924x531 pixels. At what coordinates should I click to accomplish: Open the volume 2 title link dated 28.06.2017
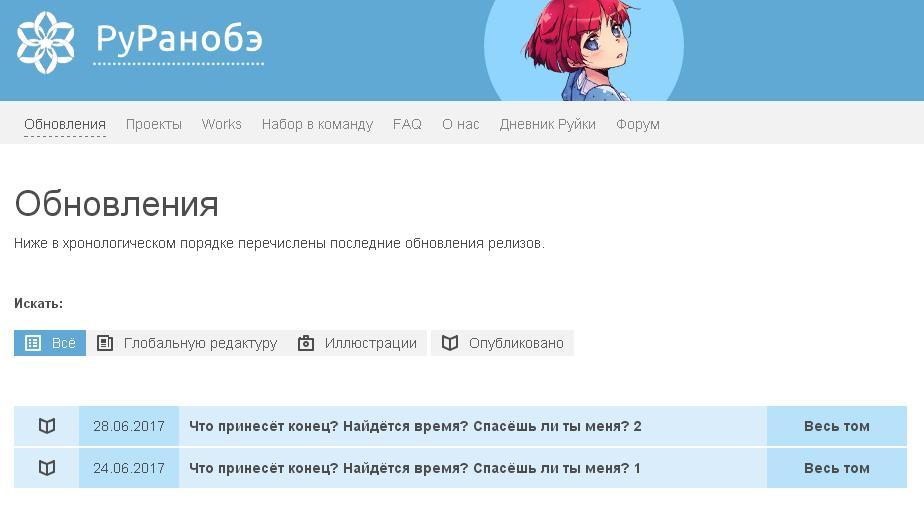pos(415,426)
